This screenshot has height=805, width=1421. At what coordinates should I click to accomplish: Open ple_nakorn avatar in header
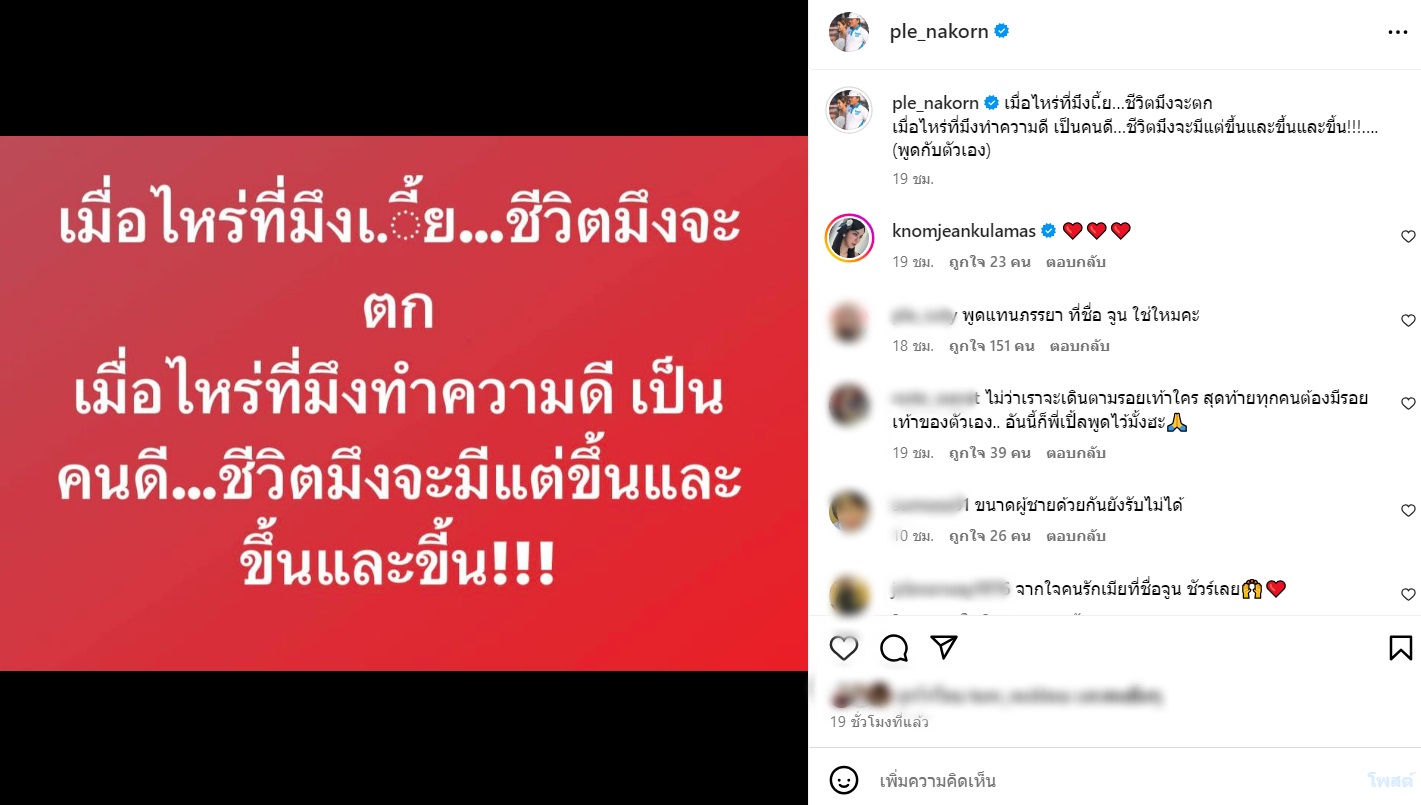pos(849,32)
